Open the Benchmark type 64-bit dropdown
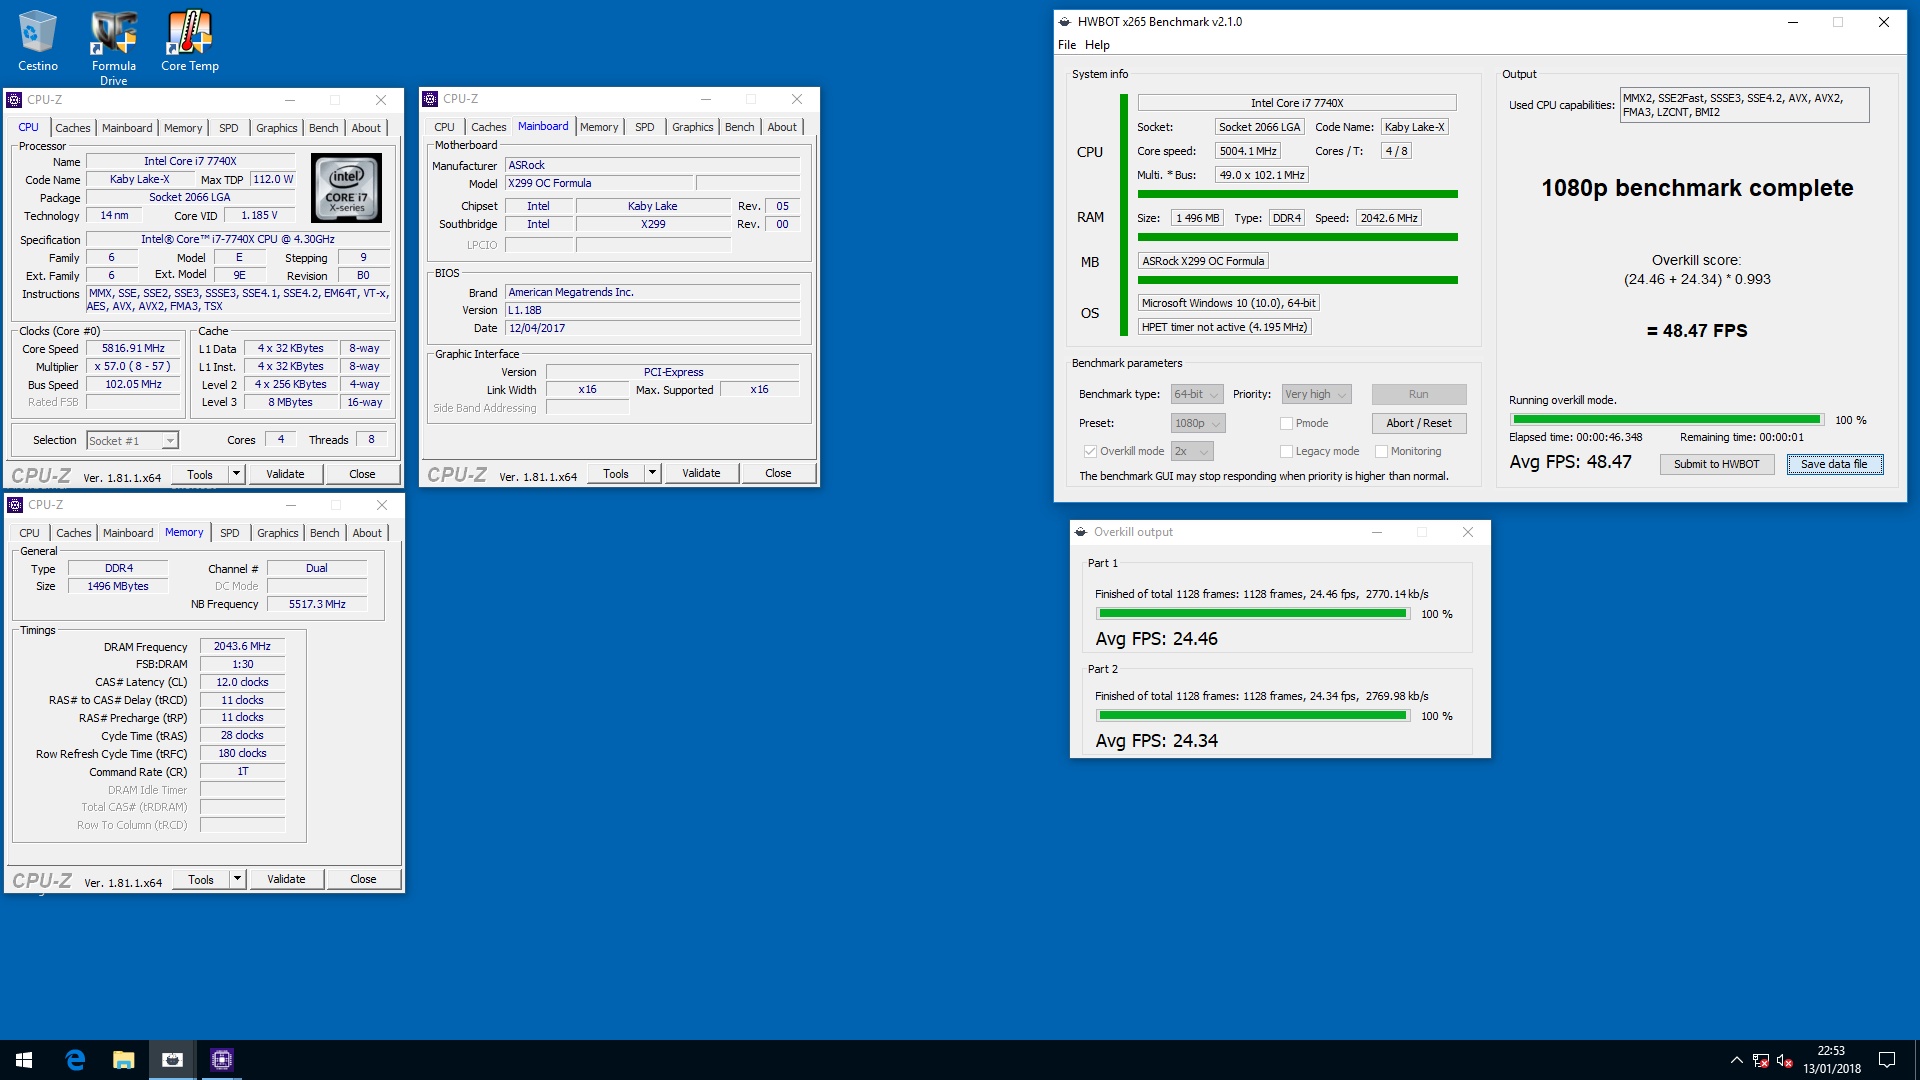Screen dimensions: 1920x1080 point(1197,394)
